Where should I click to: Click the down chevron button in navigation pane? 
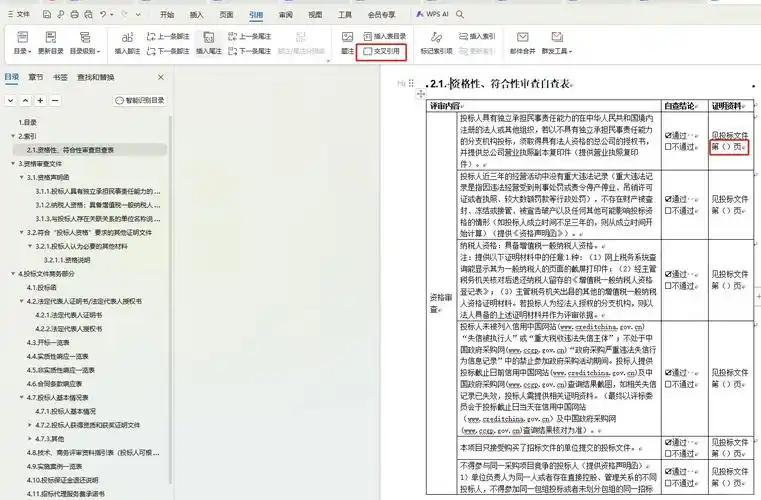pos(11,100)
